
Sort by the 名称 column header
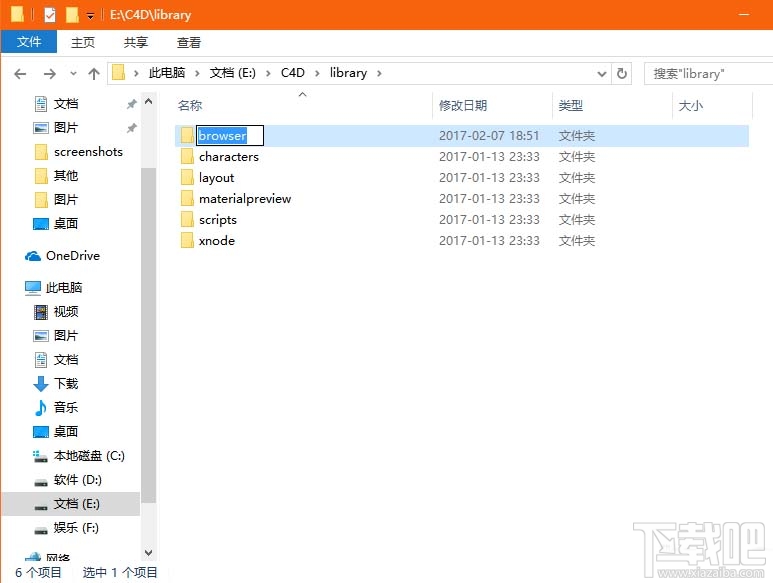pos(189,105)
